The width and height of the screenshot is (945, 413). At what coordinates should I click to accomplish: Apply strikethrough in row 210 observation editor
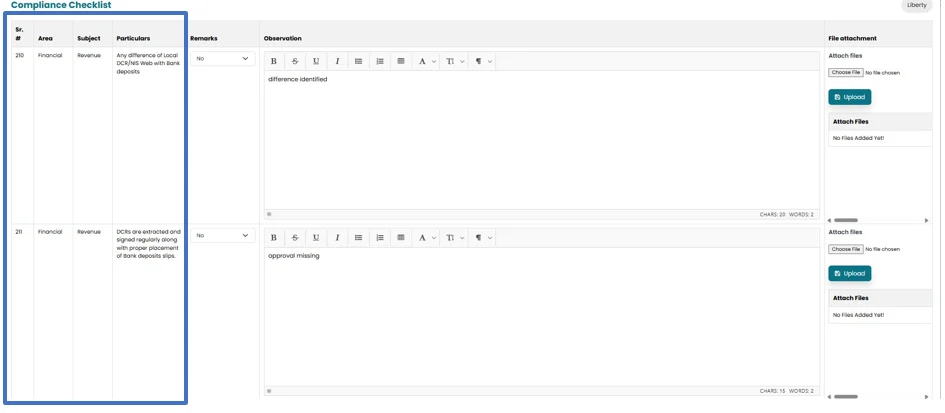tap(295, 61)
